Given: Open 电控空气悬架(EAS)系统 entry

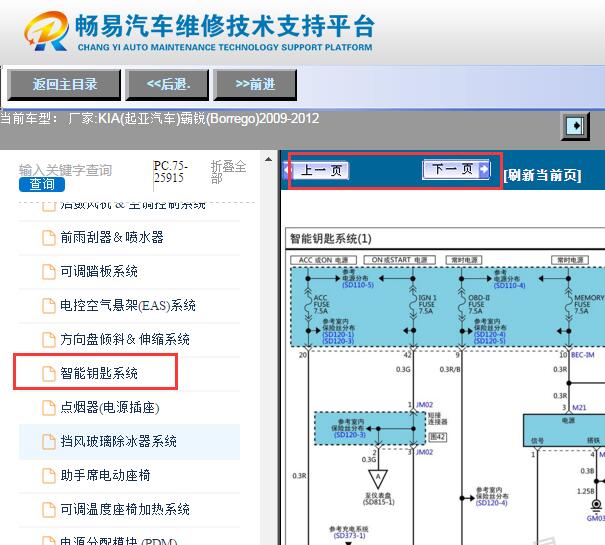Looking at the screenshot, I should (128, 305).
